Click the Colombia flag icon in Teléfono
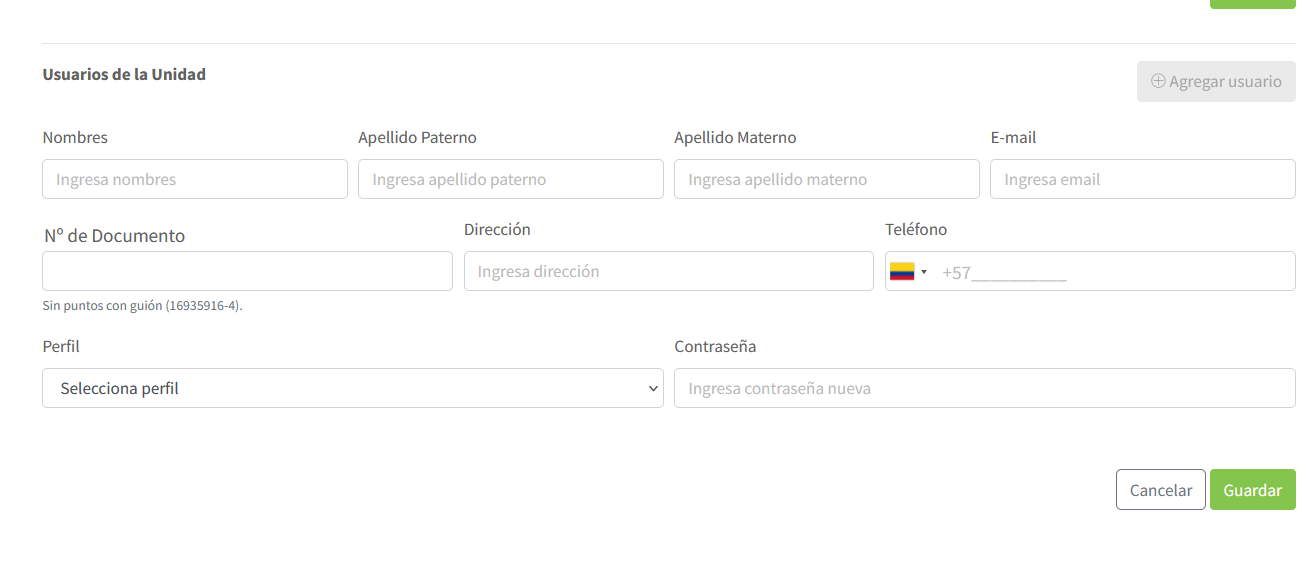This screenshot has height=565, width=1310. point(902,271)
